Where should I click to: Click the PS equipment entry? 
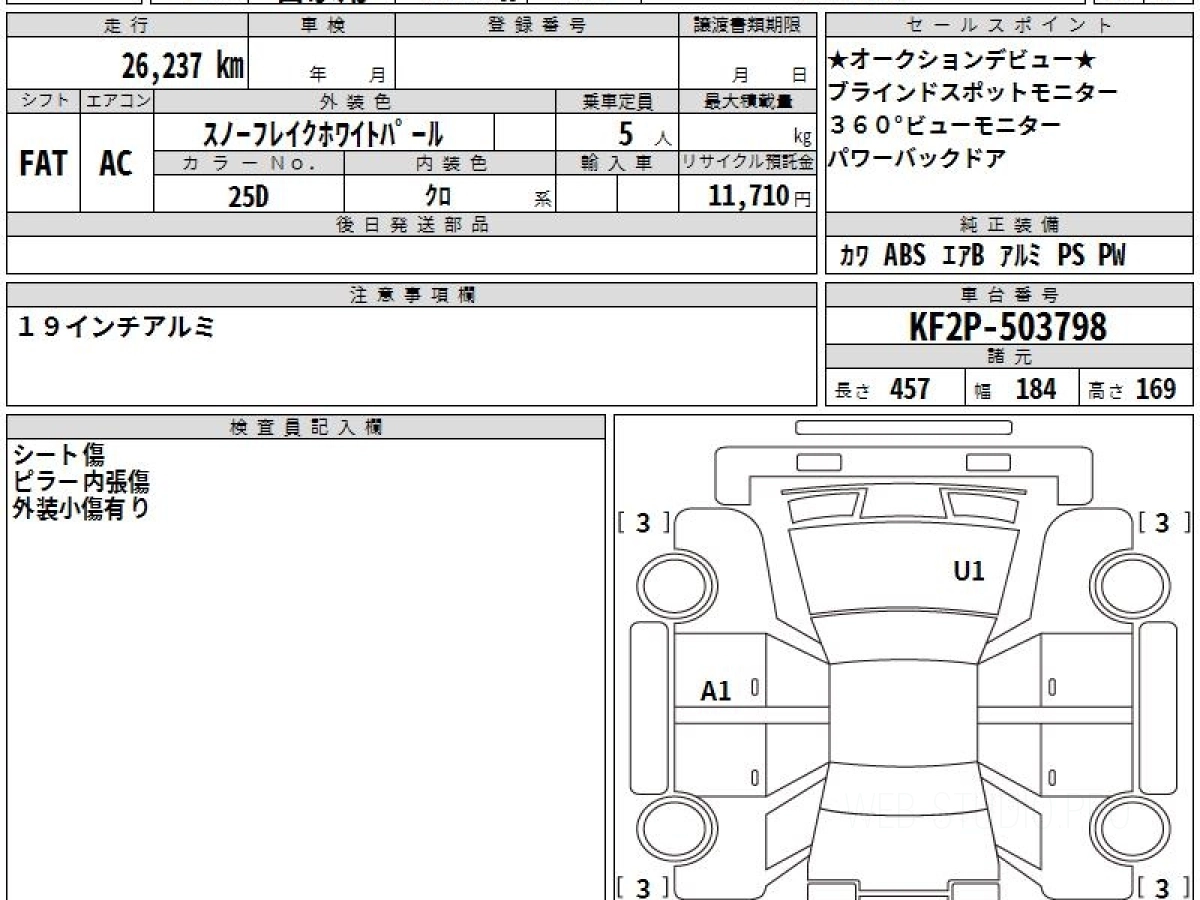click(1071, 256)
